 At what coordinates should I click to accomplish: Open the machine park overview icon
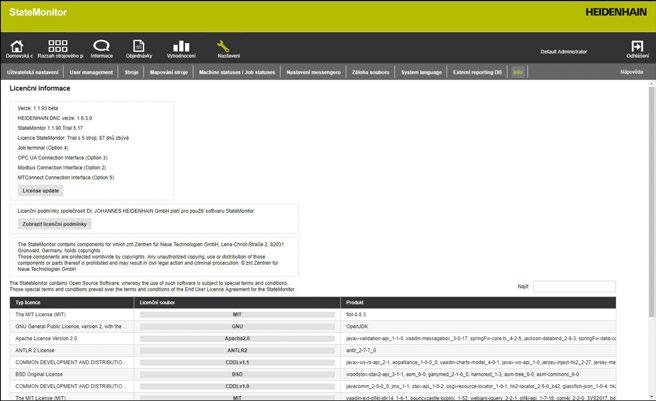pyautogui.click(x=58, y=46)
